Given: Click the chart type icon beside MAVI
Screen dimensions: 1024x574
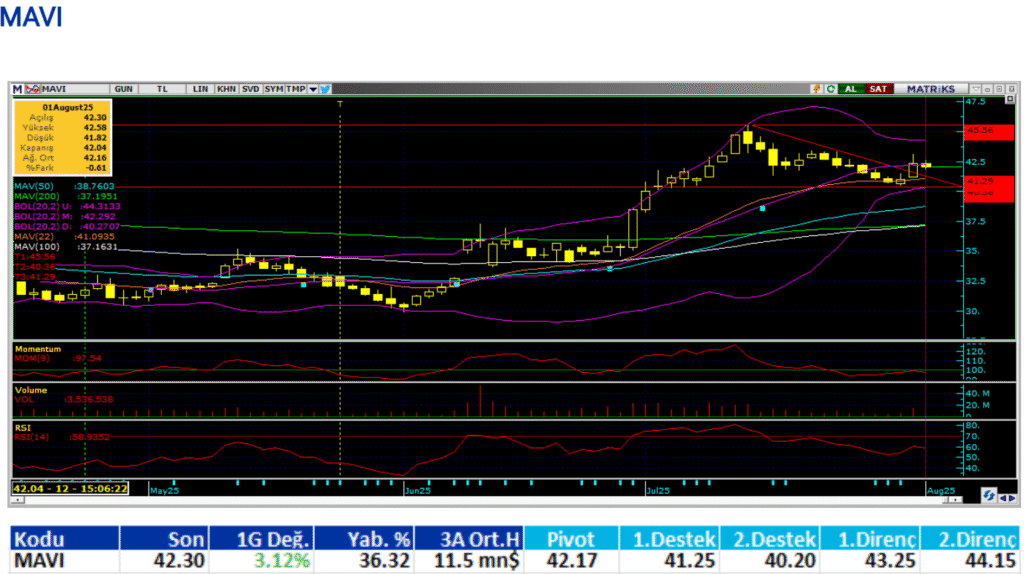Looking at the screenshot, I should point(32,89).
